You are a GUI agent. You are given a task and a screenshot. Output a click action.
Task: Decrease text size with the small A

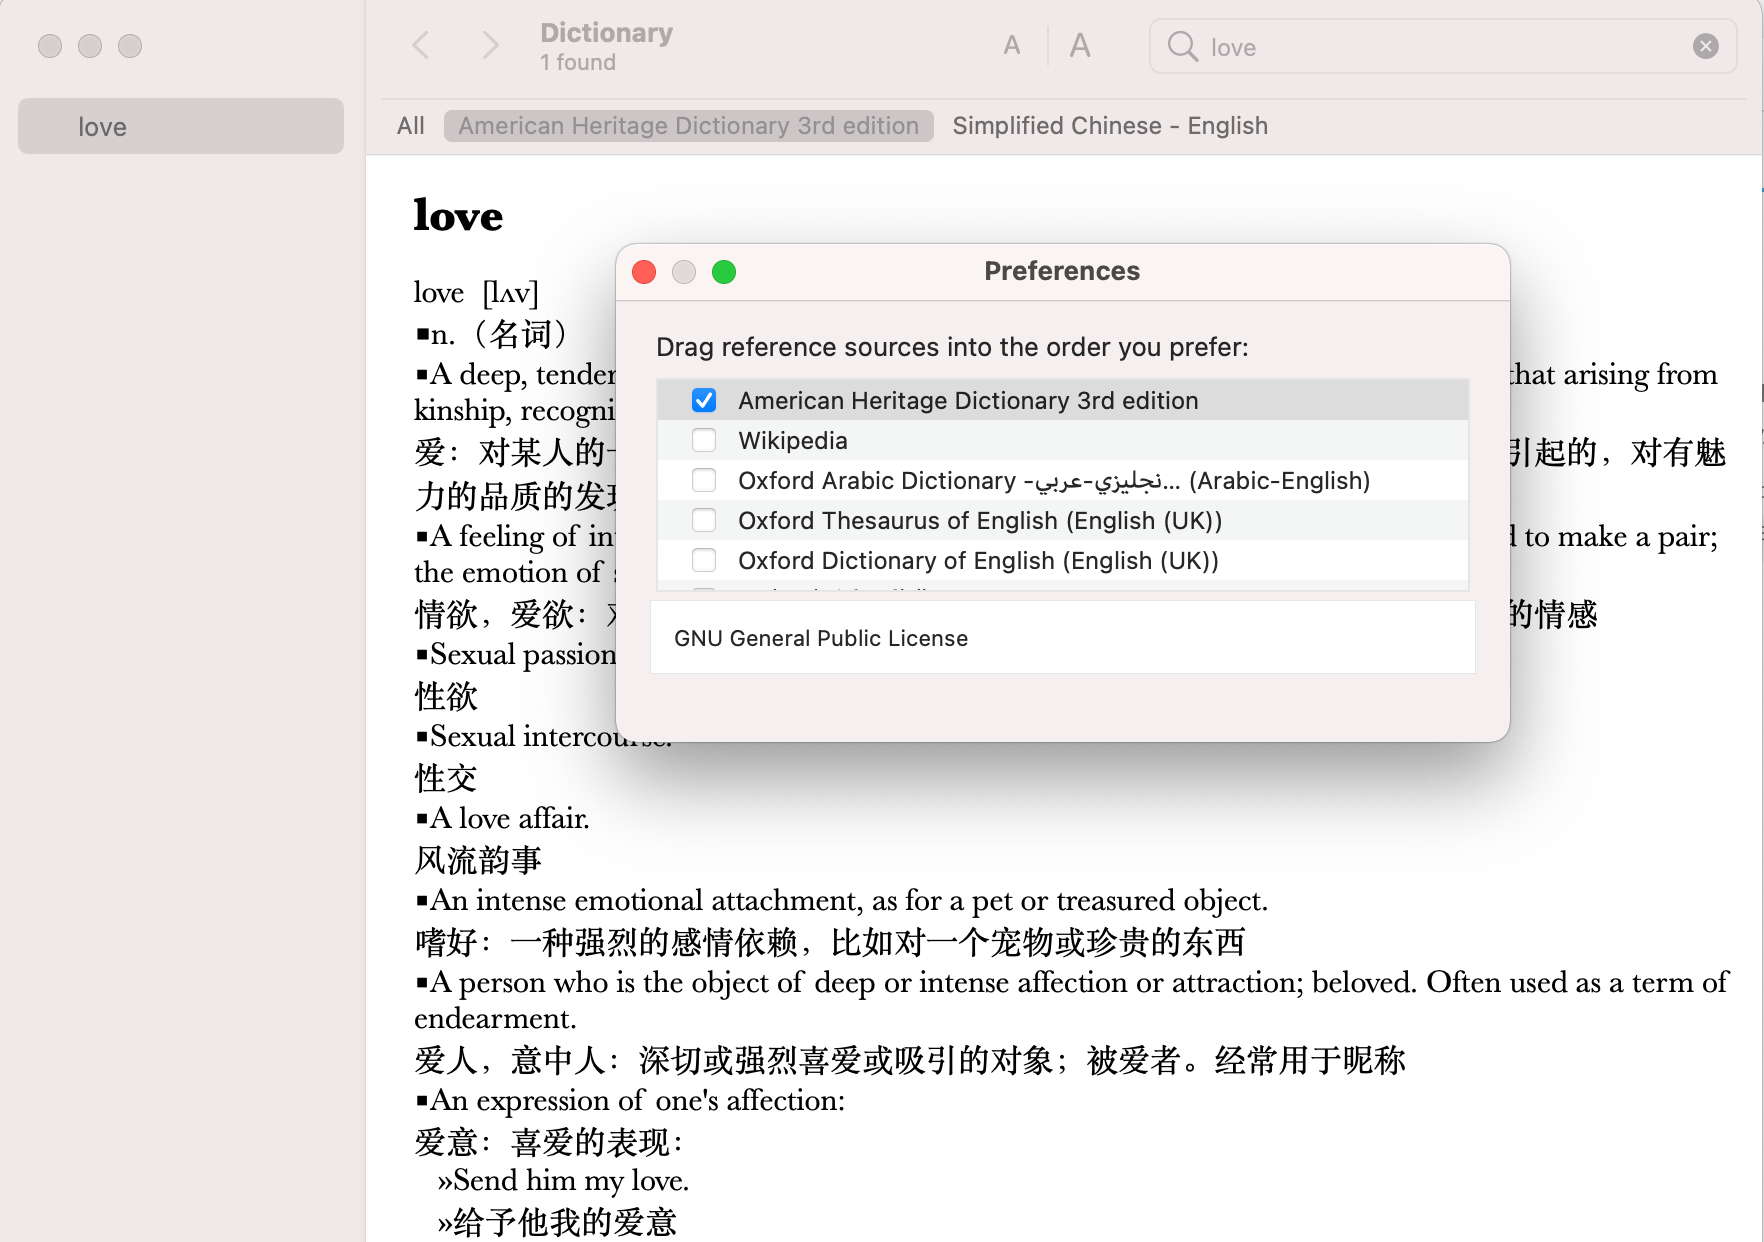tap(1012, 45)
